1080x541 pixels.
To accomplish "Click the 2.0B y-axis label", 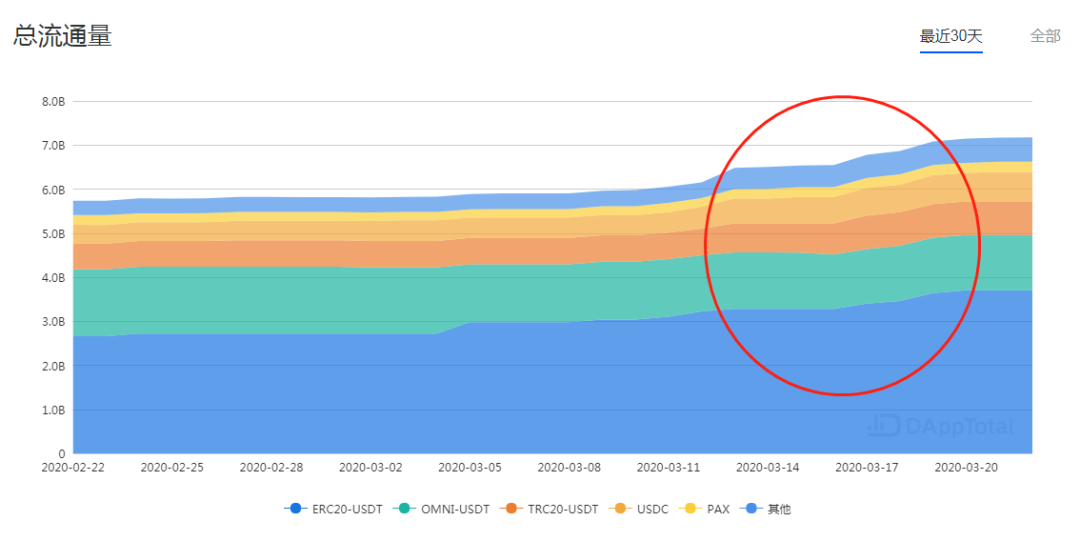I will coord(53,366).
